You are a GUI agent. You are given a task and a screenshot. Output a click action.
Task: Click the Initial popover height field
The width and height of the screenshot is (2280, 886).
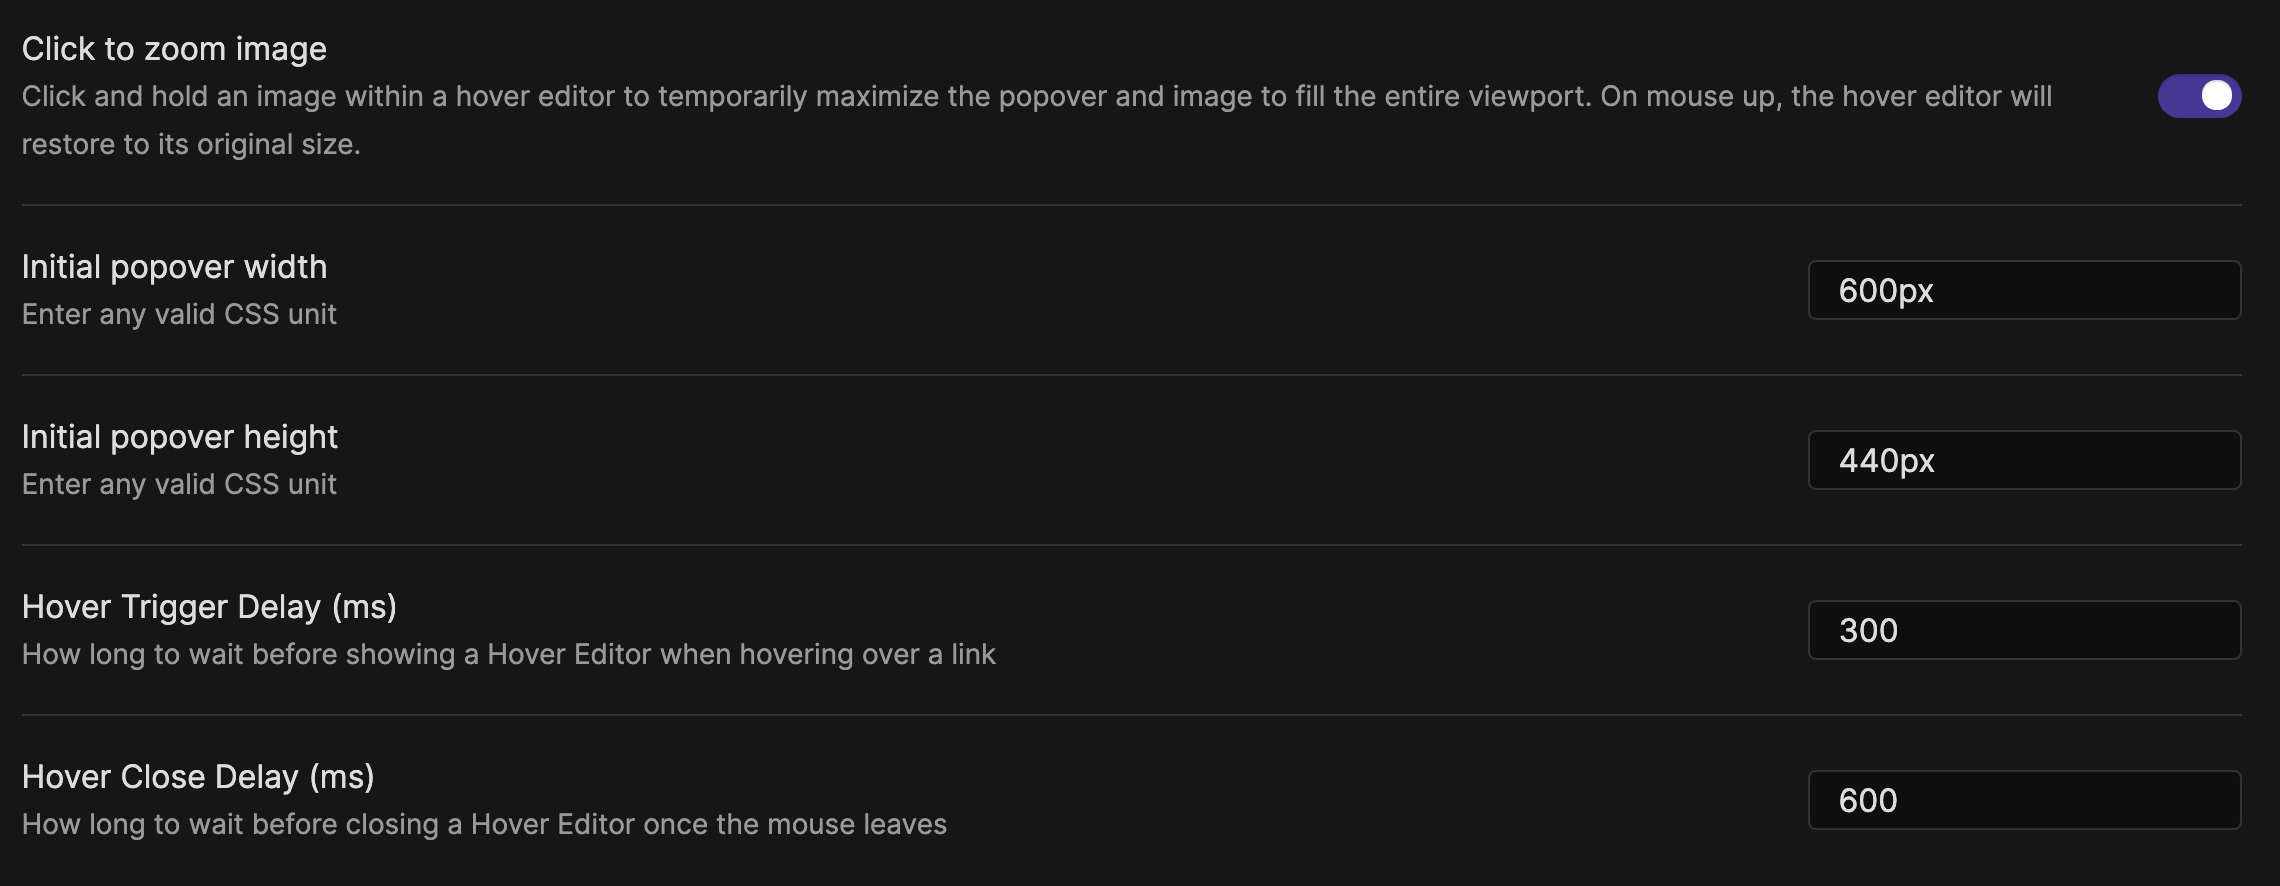2023,461
